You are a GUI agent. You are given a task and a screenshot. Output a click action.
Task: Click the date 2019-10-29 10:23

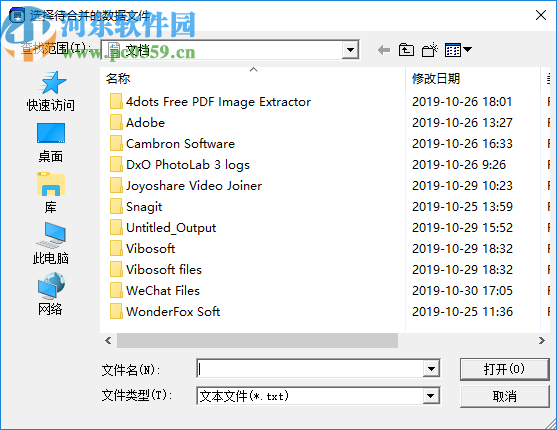click(x=462, y=186)
